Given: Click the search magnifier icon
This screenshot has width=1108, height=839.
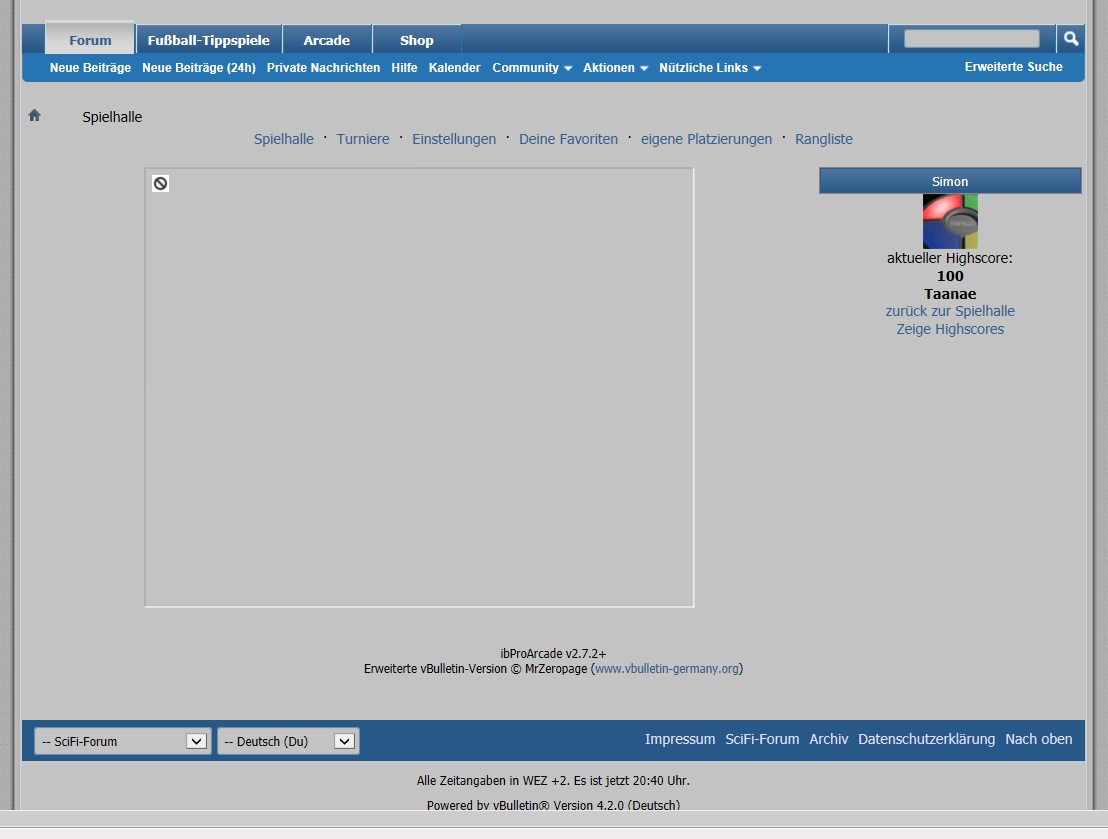Looking at the screenshot, I should [x=1071, y=39].
